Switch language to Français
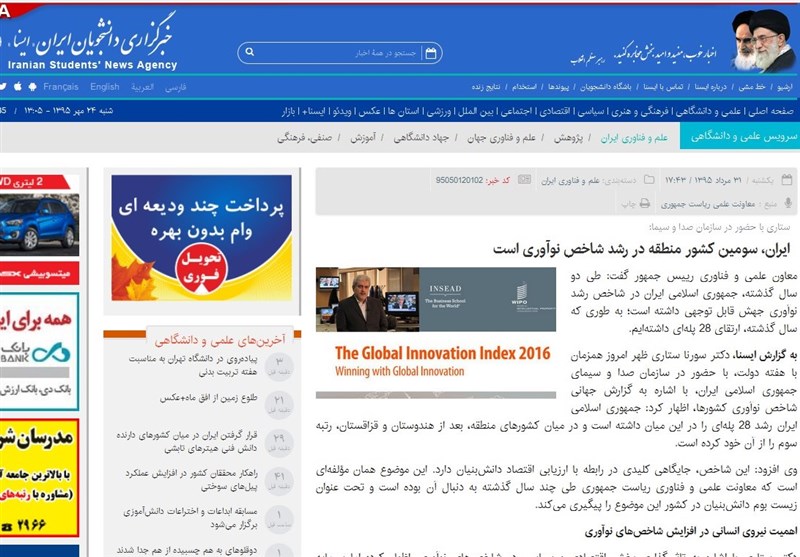 pyautogui.click(x=60, y=87)
